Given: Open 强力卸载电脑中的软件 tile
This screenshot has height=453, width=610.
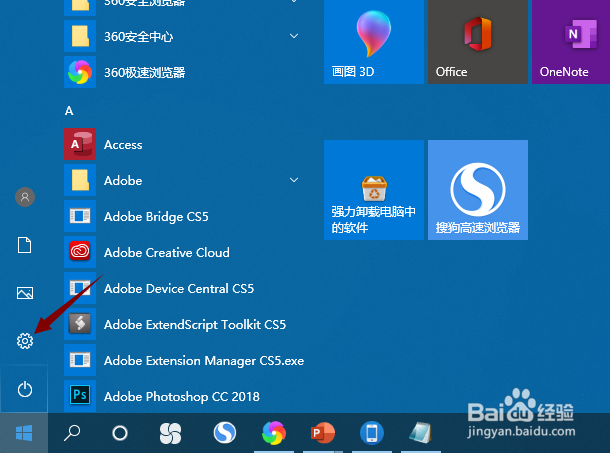Looking at the screenshot, I should pos(374,190).
